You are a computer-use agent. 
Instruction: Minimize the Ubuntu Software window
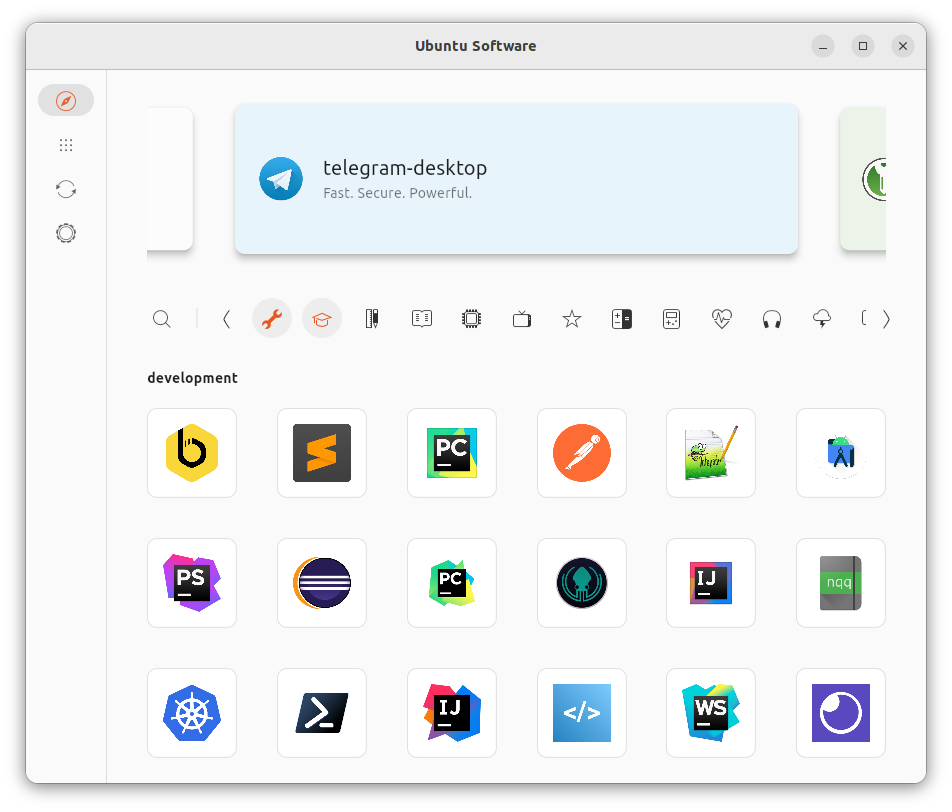pos(823,46)
